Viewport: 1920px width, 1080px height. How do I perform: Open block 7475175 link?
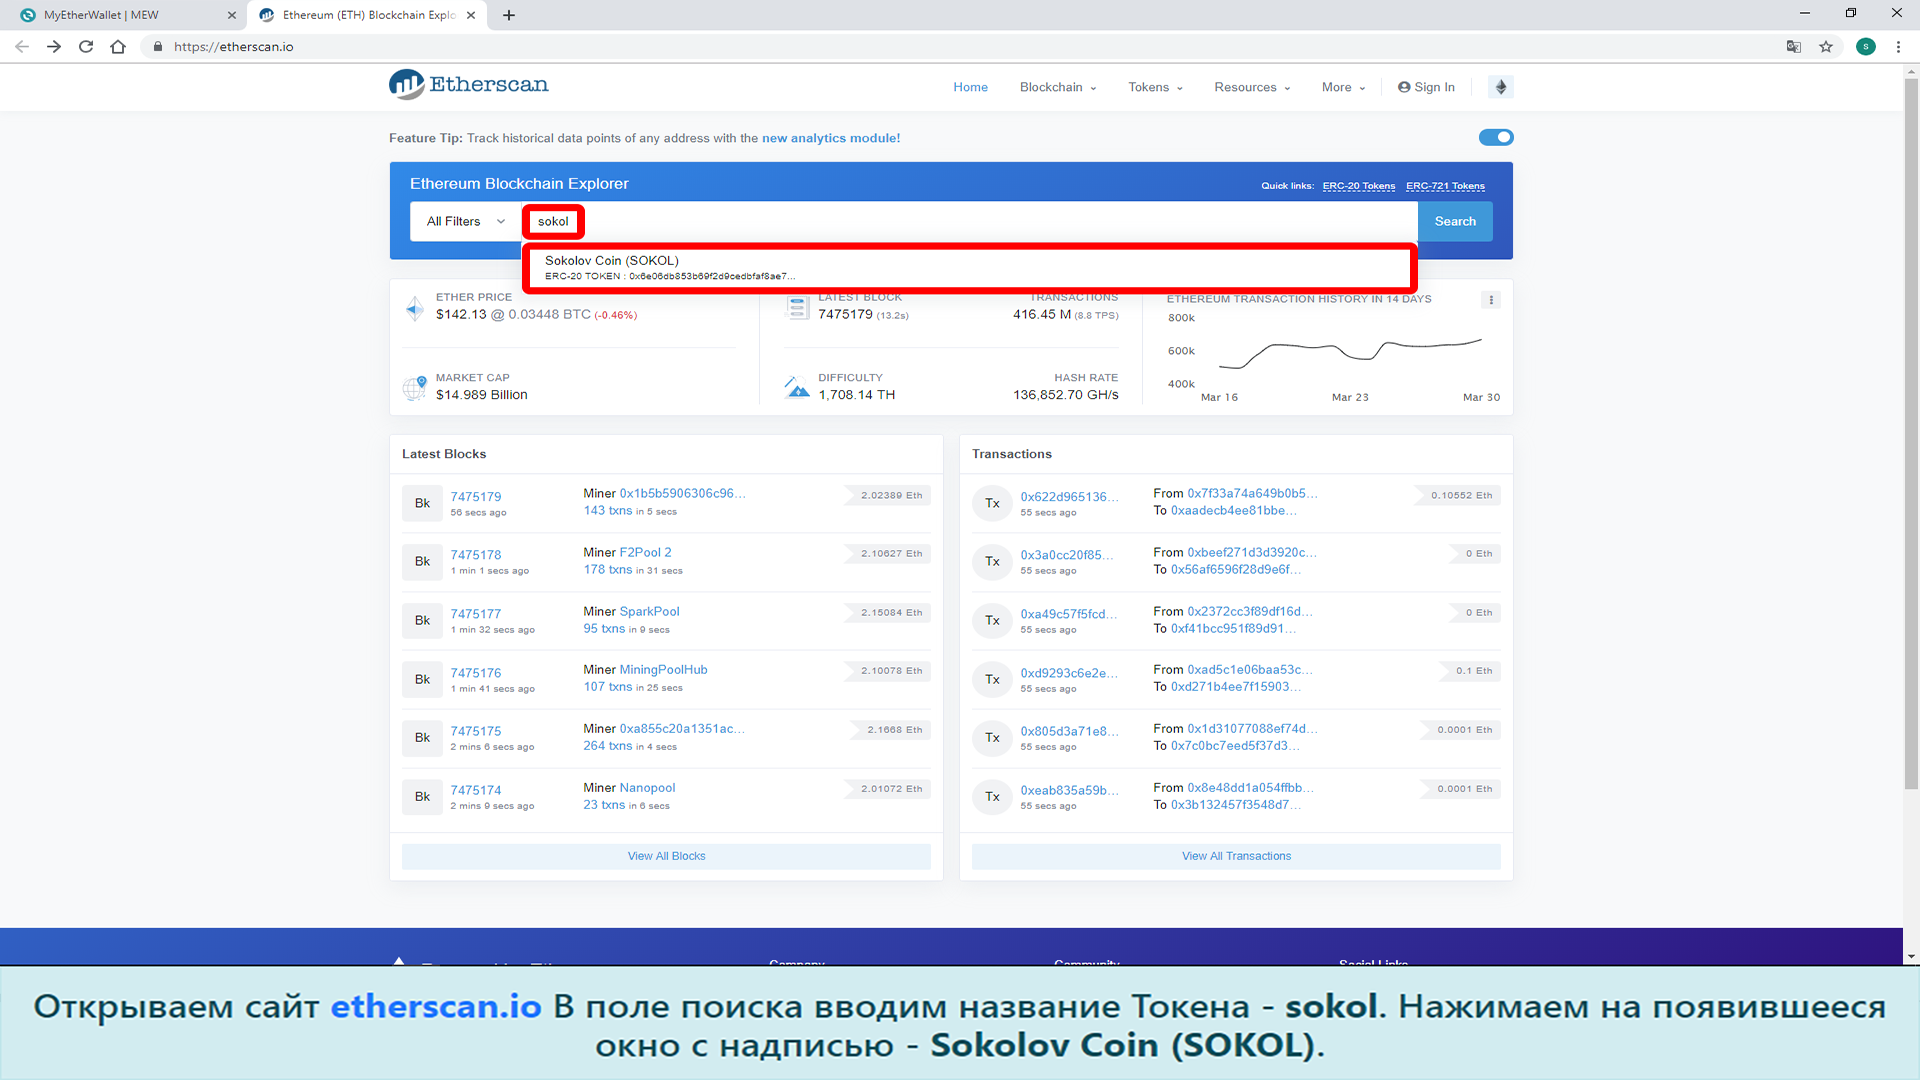pos(476,731)
